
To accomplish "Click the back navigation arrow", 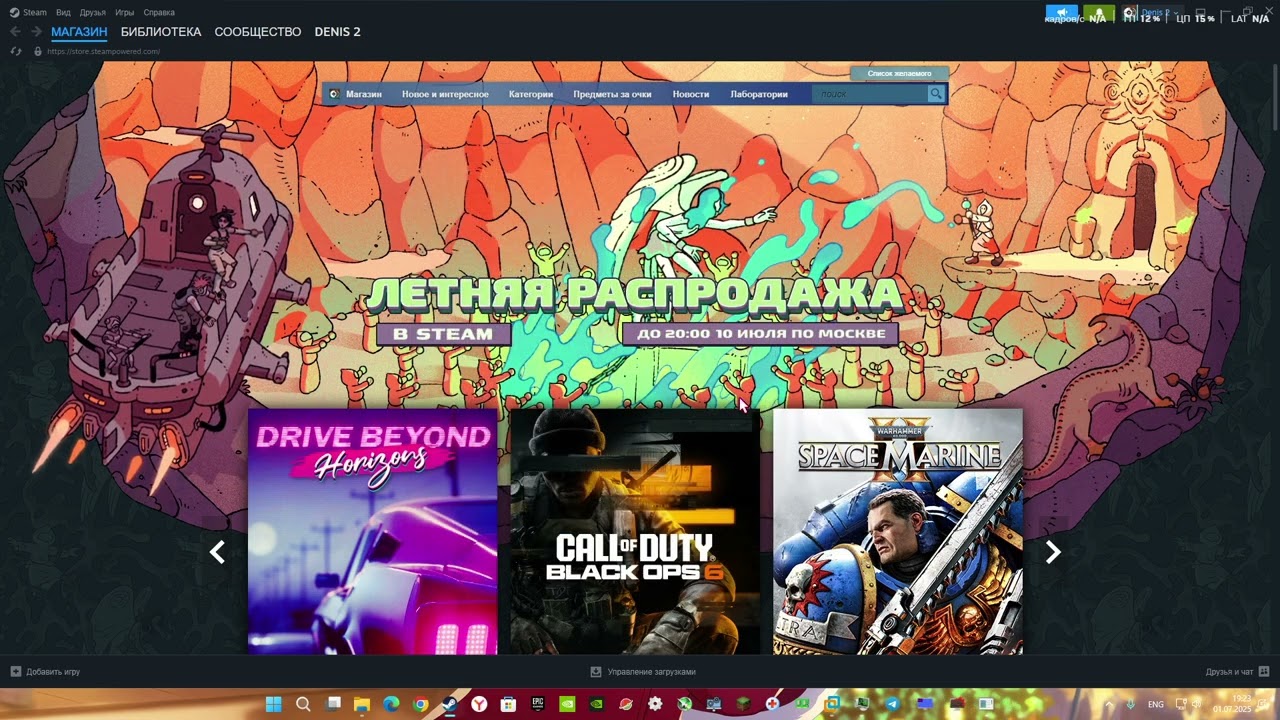I will 15,32.
